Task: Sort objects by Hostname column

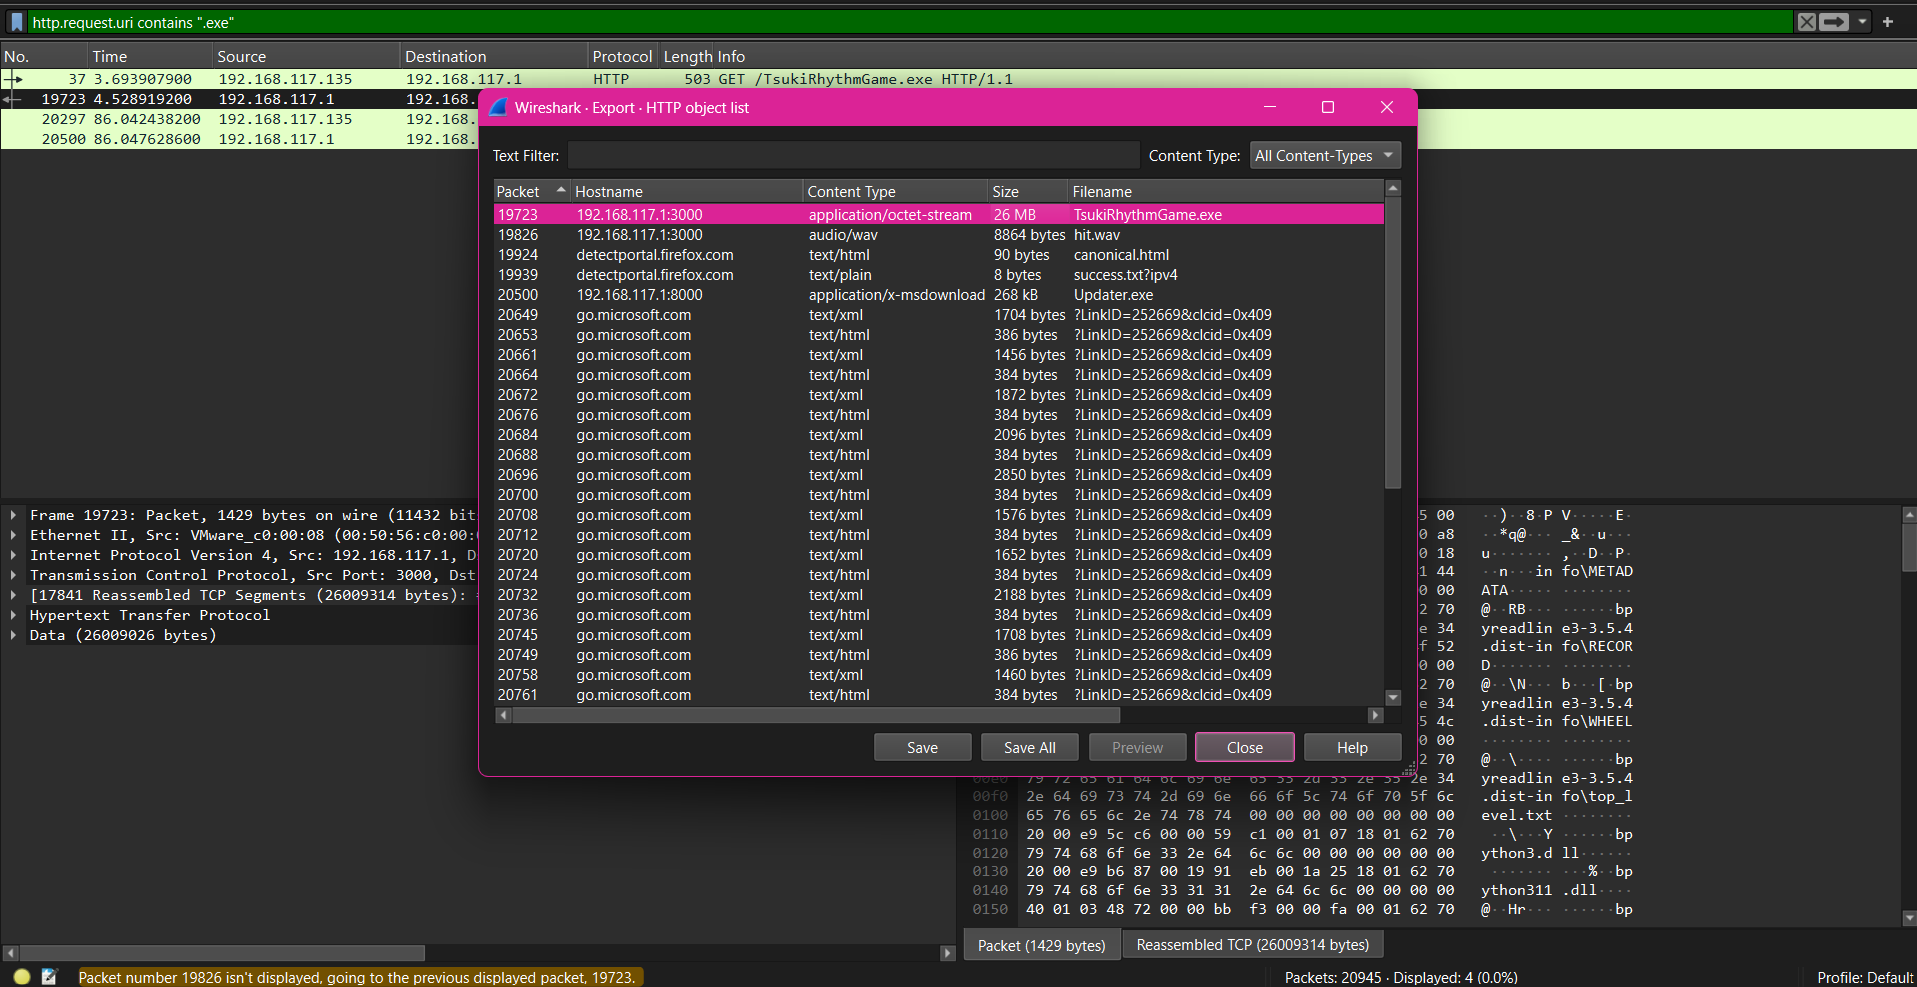Action: click(x=687, y=191)
